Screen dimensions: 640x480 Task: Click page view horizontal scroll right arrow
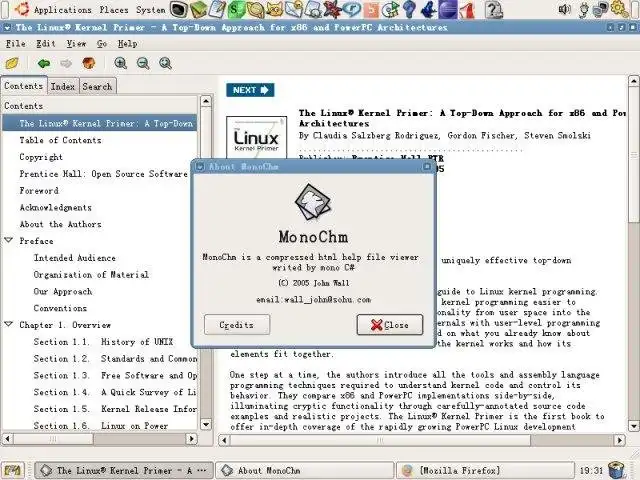click(x=620, y=440)
